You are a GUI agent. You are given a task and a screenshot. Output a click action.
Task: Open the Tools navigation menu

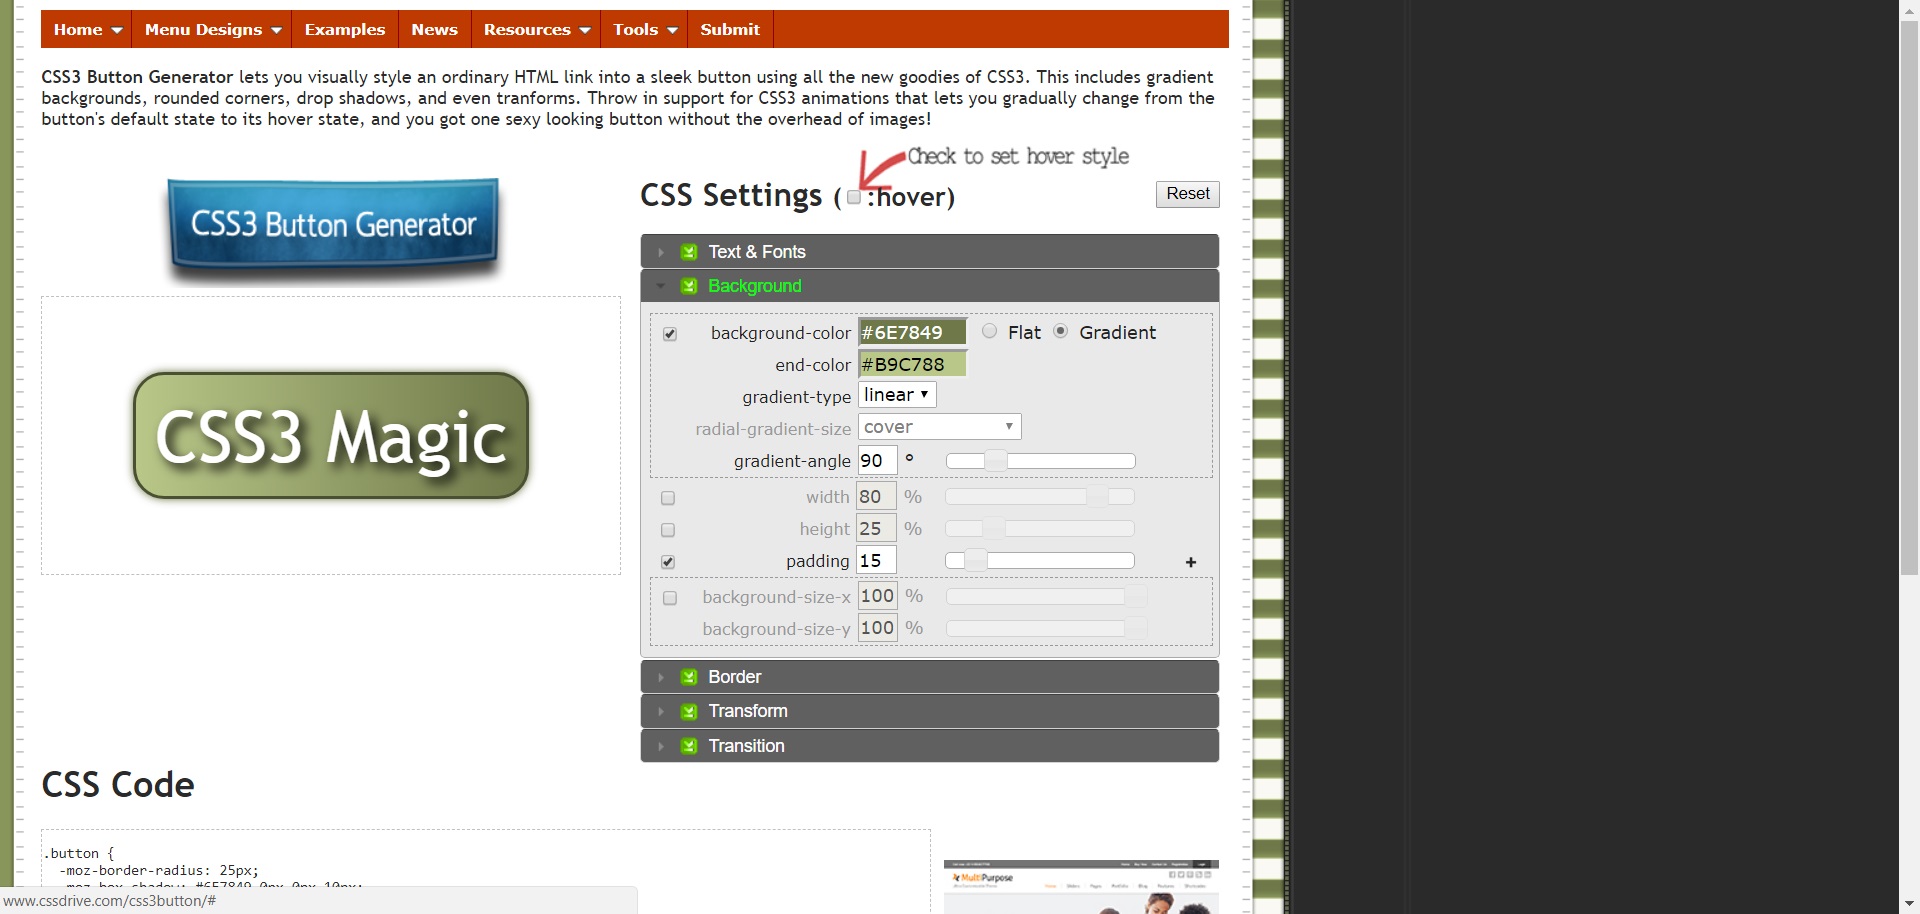tap(645, 30)
